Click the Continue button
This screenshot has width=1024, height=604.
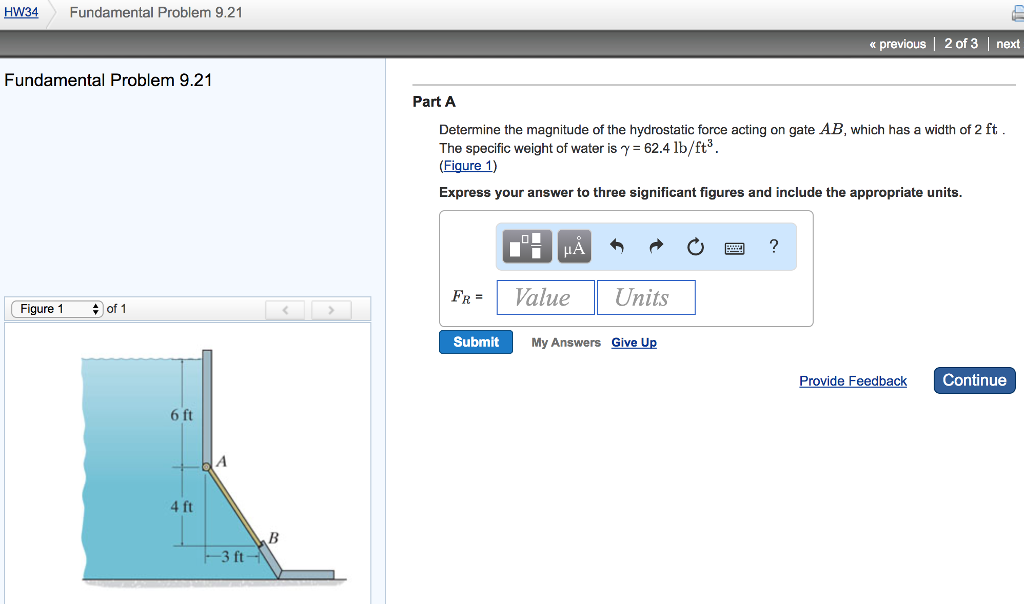click(973, 380)
